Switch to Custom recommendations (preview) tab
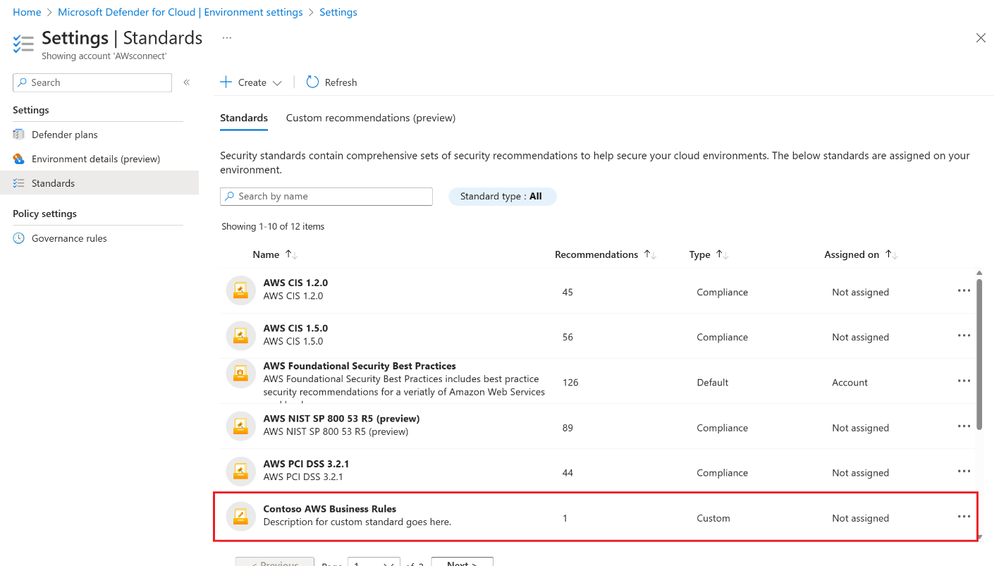The image size is (999, 566). click(371, 118)
